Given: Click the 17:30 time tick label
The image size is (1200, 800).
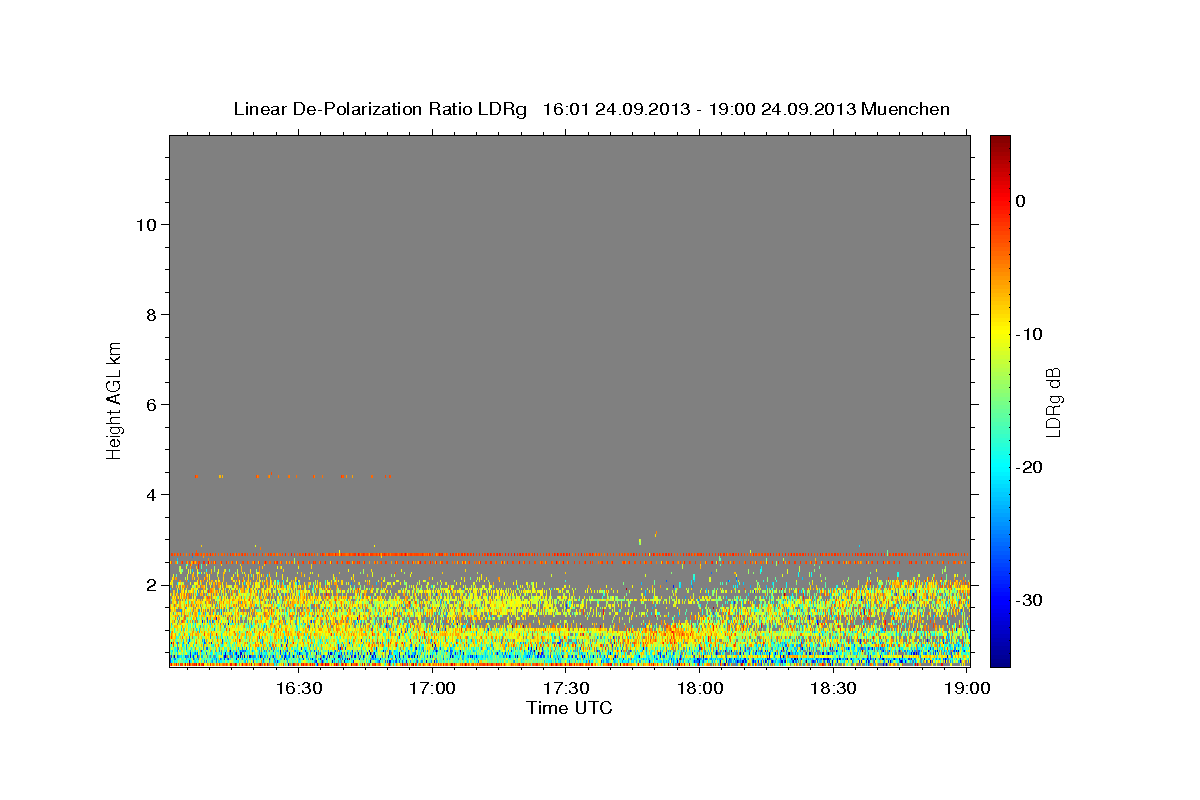Looking at the screenshot, I should (x=566, y=688).
